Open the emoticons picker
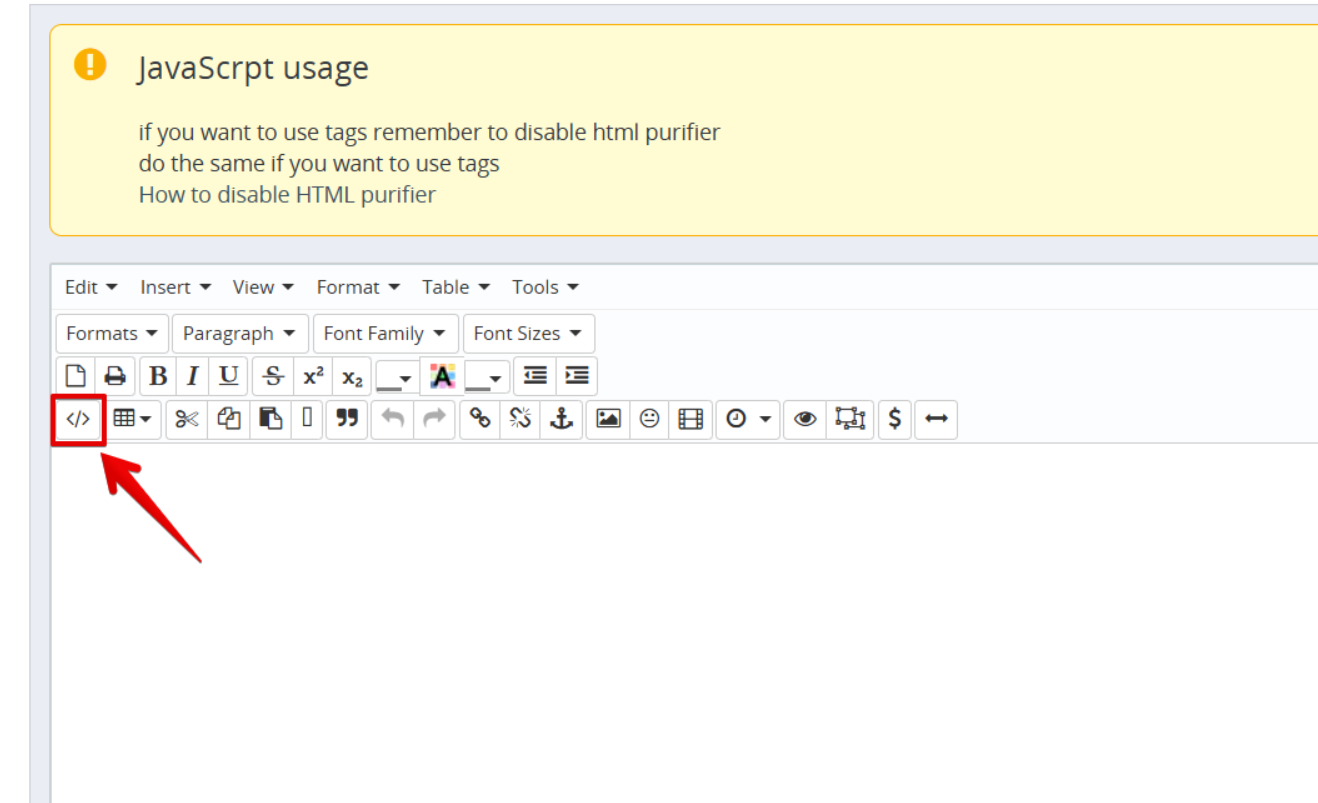This screenshot has width=1318, height=803. pyautogui.click(x=650, y=419)
